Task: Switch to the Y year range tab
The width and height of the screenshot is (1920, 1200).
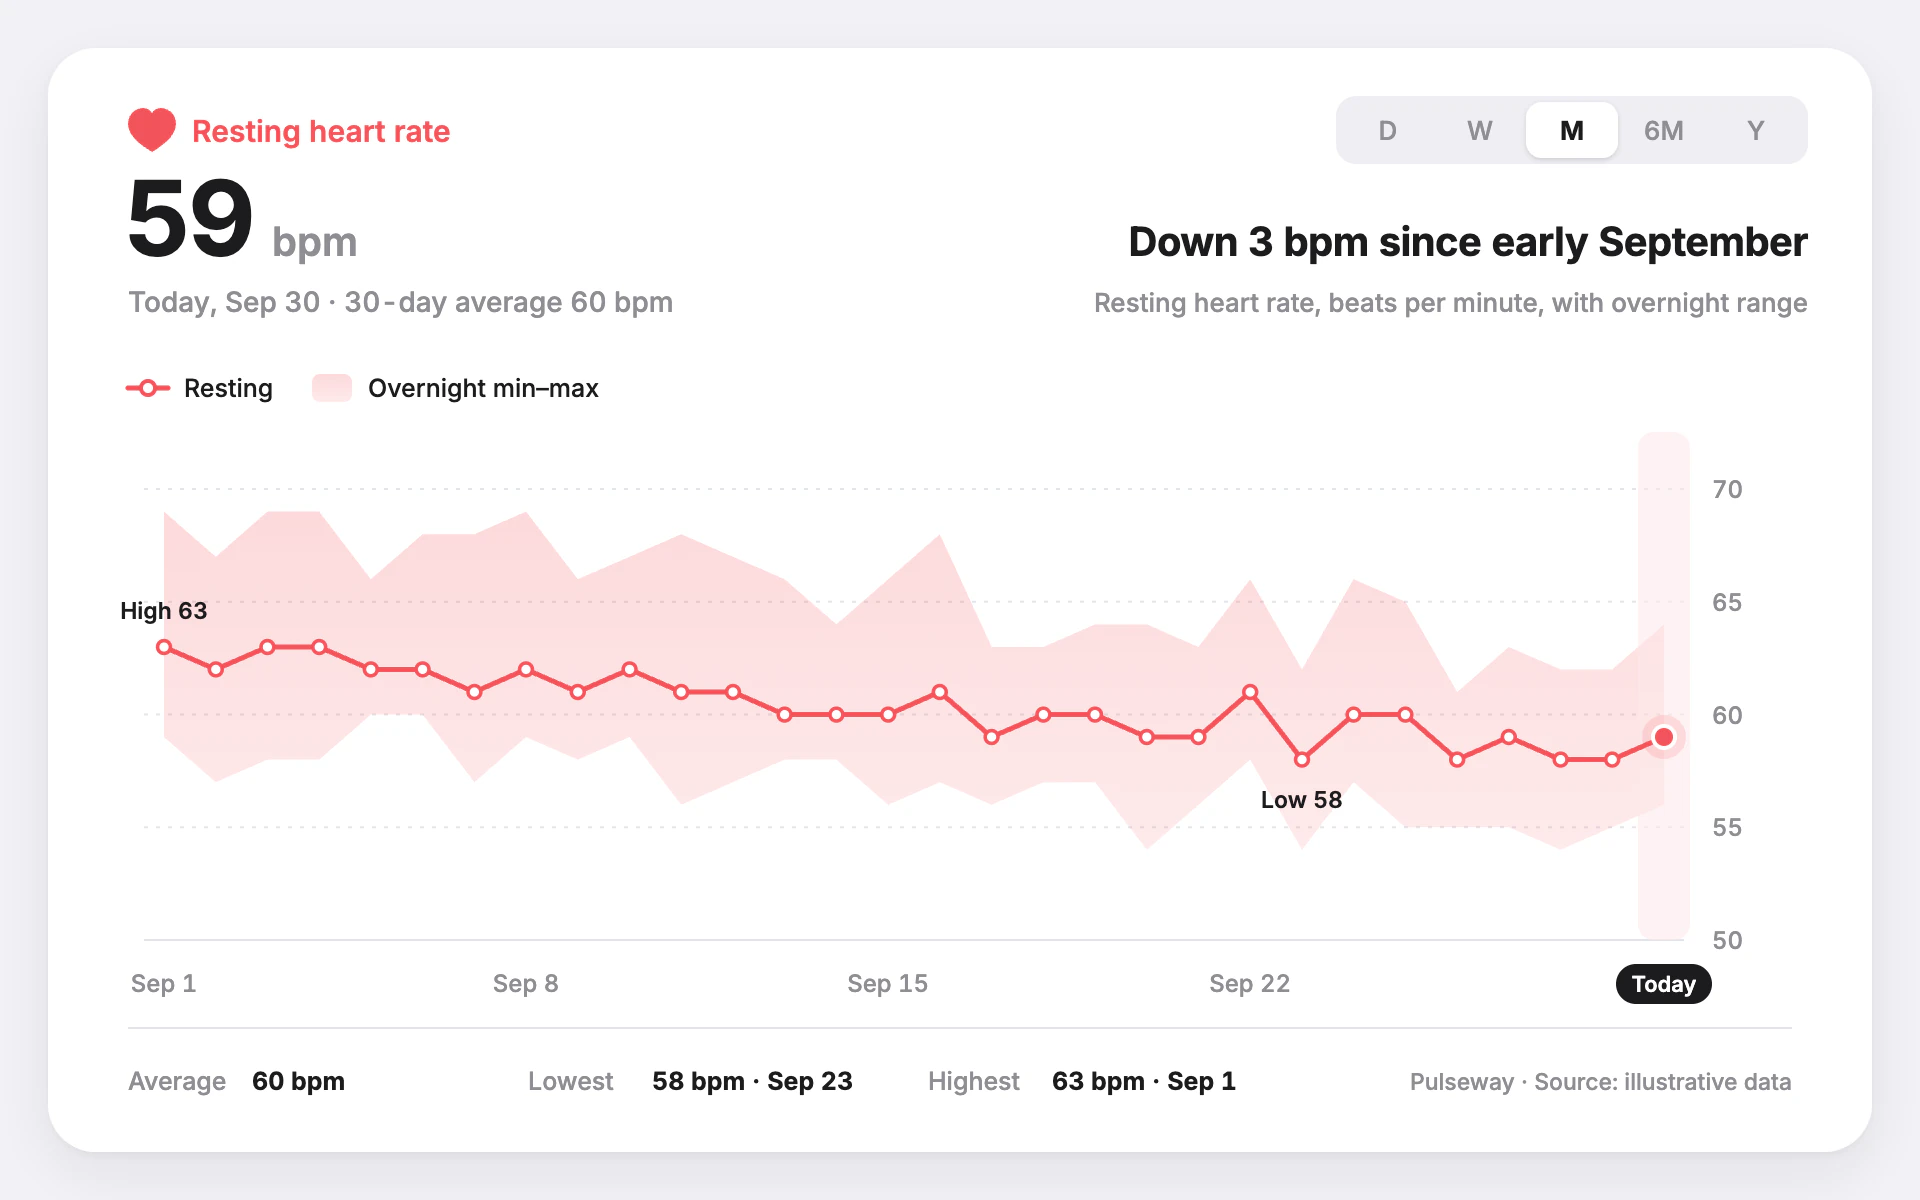Action: click(1756, 130)
